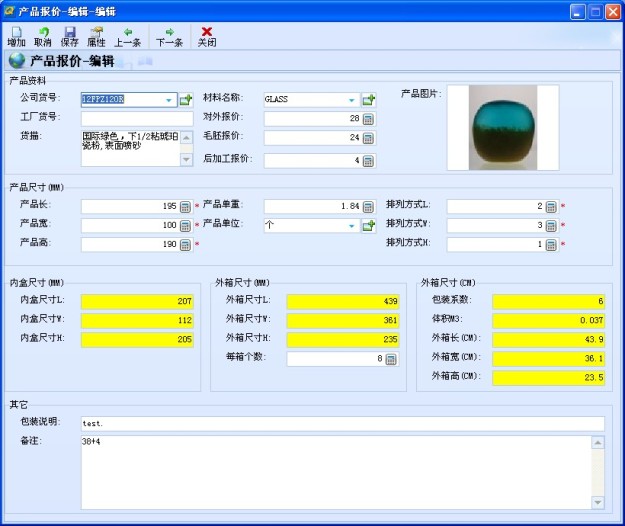This screenshot has height=526, width=625.
Task: Click the 外箱尺寸L yellow field 439
Action: click(x=343, y=302)
